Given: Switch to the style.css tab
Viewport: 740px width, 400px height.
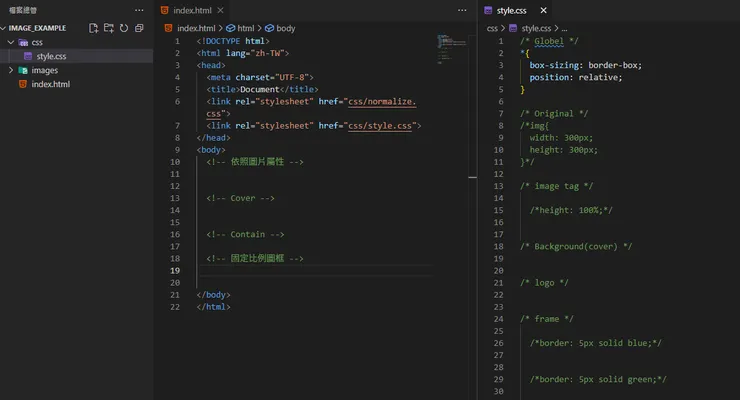Looking at the screenshot, I should (512, 9).
